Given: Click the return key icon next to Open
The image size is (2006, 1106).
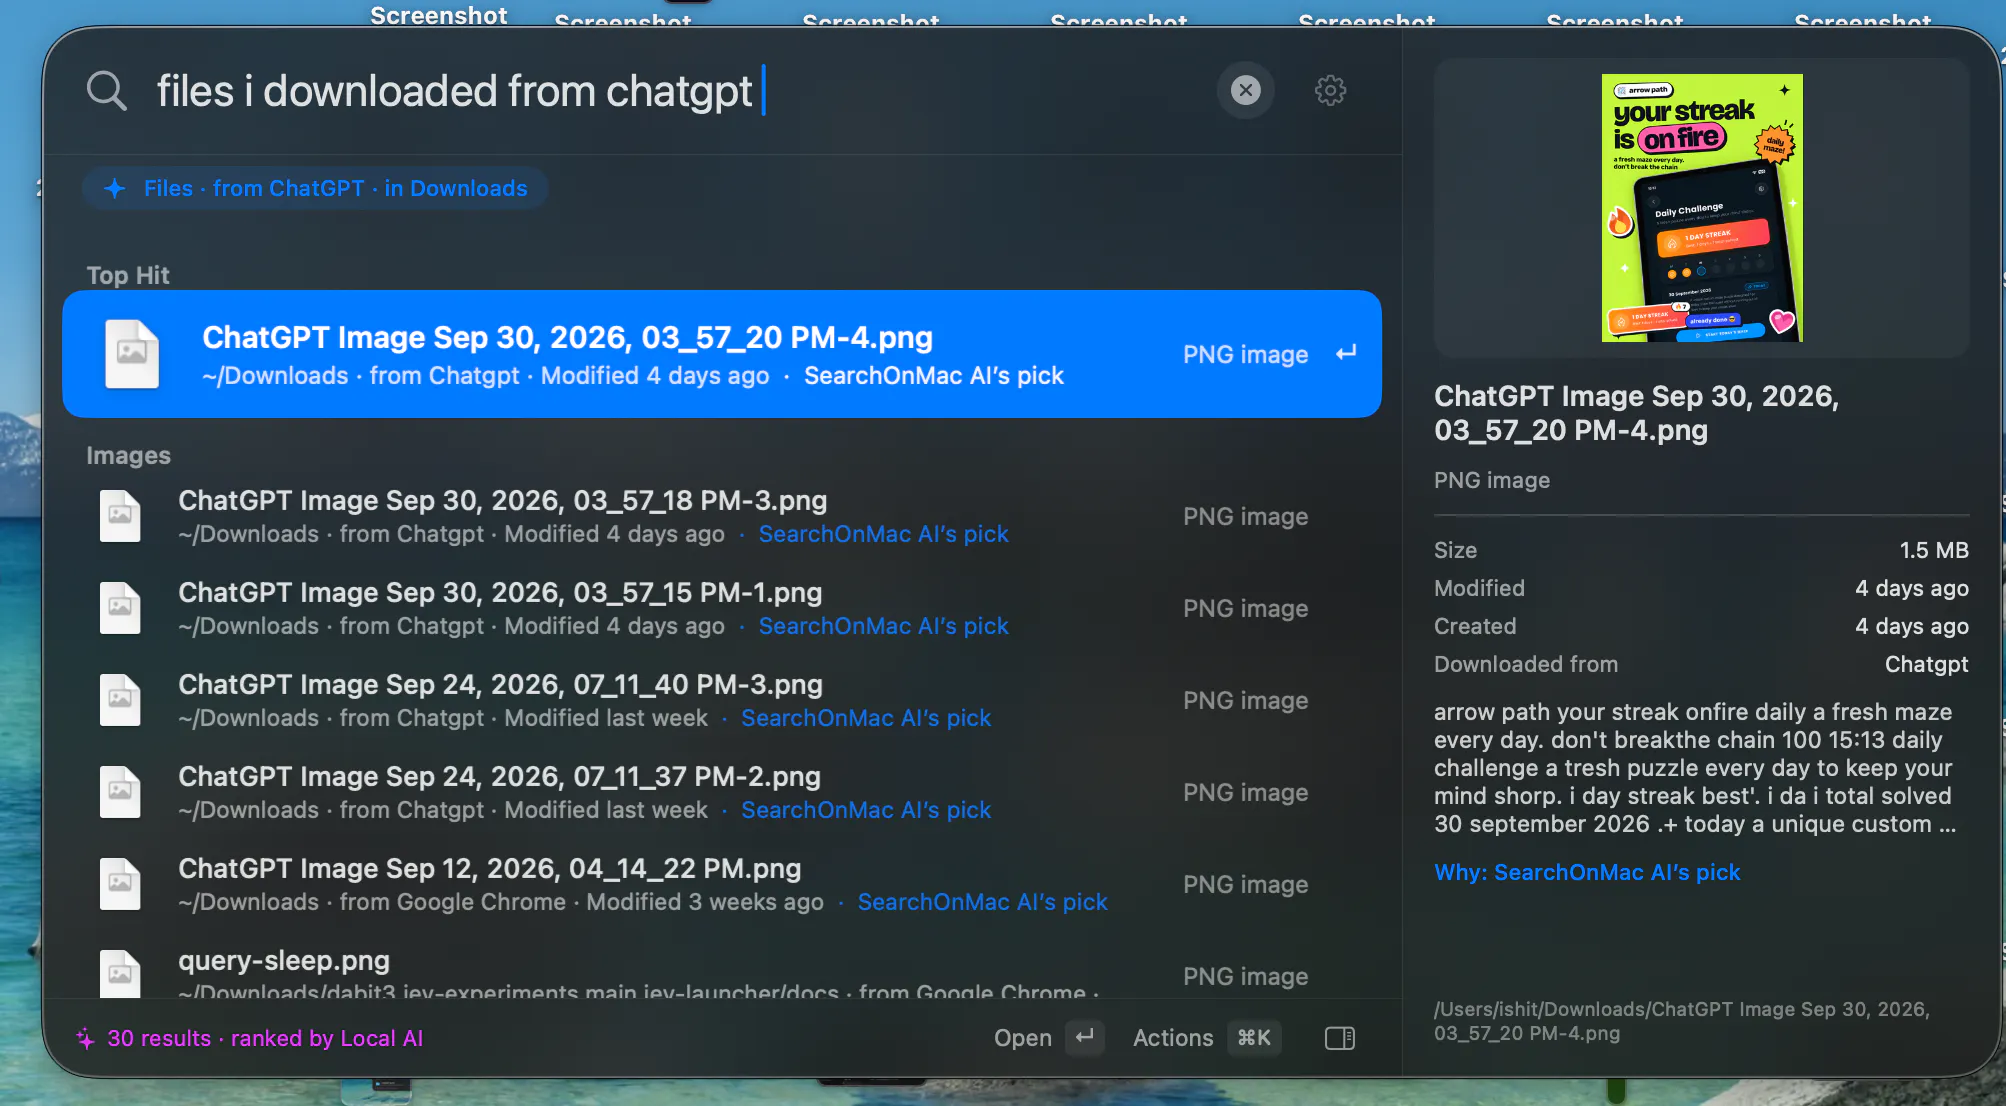Looking at the screenshot, I should pos(1084,1037).
